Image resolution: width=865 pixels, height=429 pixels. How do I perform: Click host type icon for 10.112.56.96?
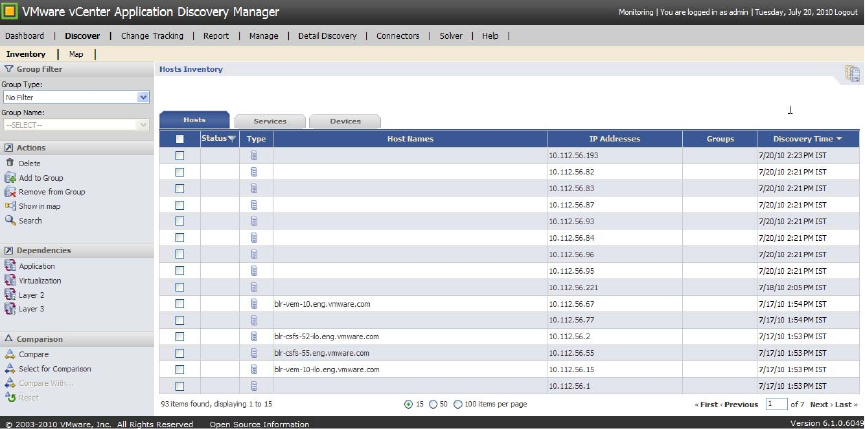click(254, 254)
